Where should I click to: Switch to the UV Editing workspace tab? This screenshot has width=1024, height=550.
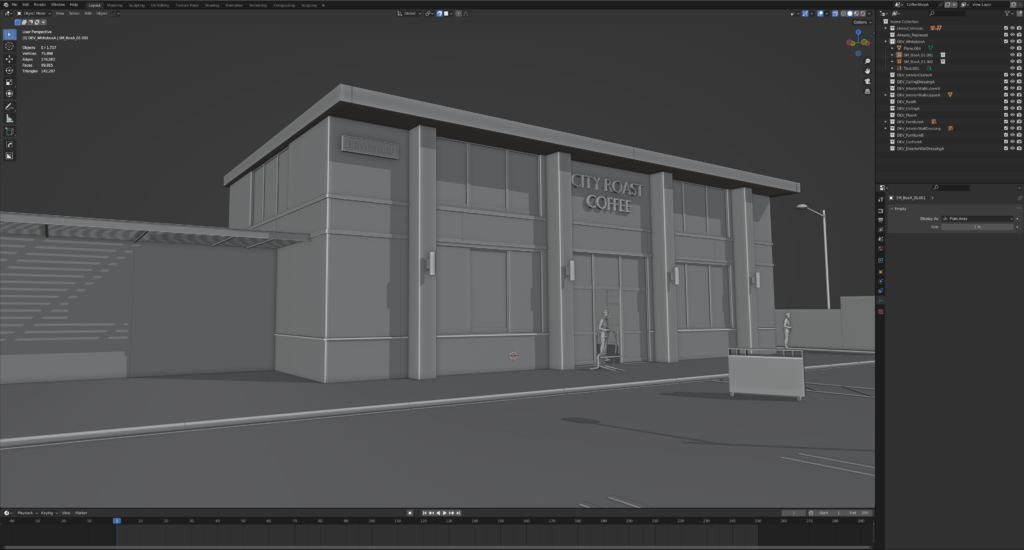(x=159, y=5)
